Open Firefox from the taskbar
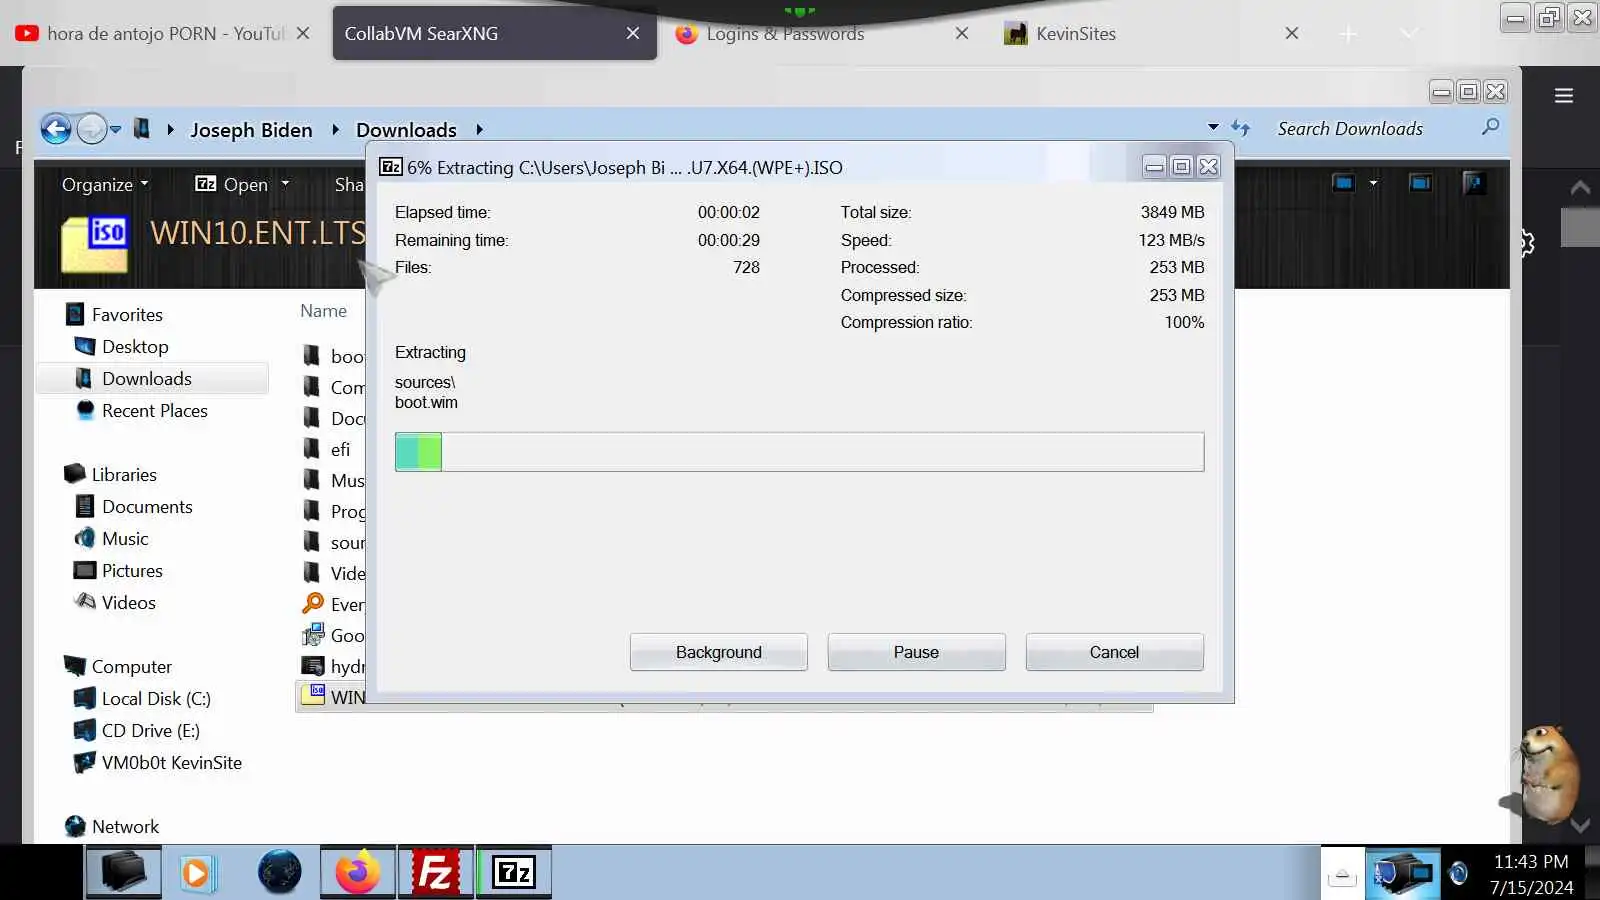The width and height of the screenshot is (1600, 900). point(358,873)
